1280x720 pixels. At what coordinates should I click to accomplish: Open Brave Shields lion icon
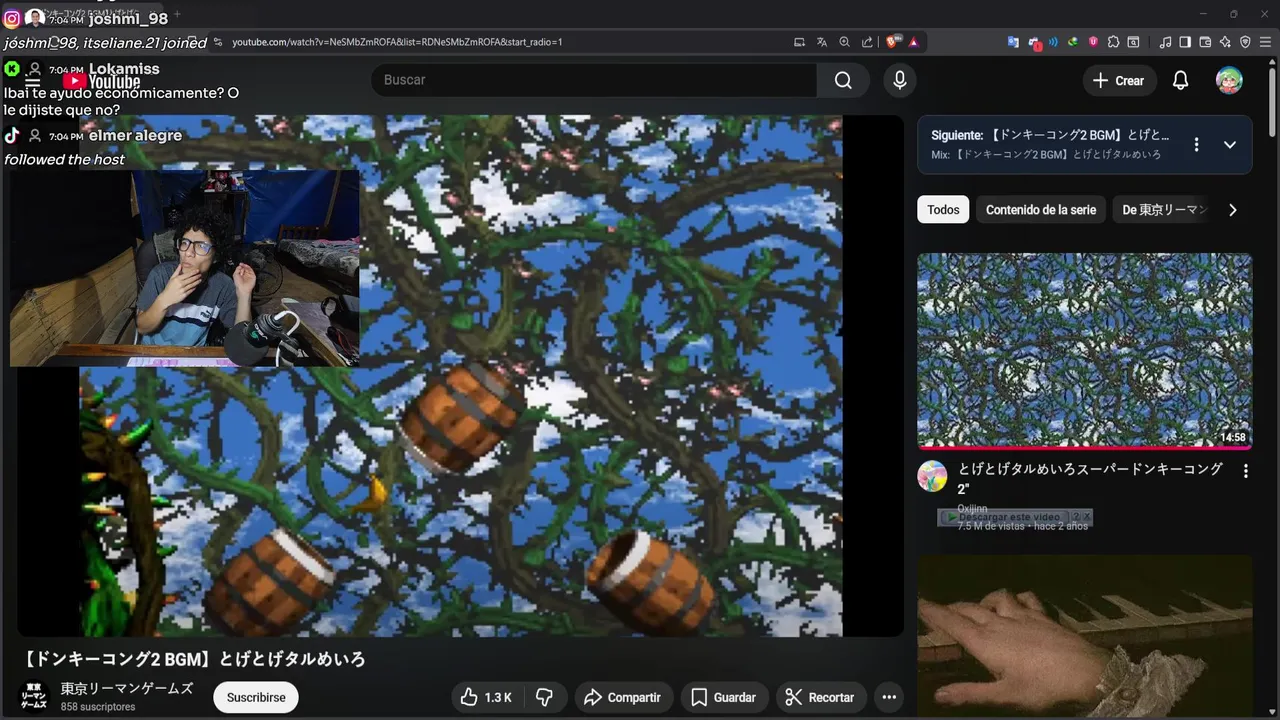click(893, 42)
